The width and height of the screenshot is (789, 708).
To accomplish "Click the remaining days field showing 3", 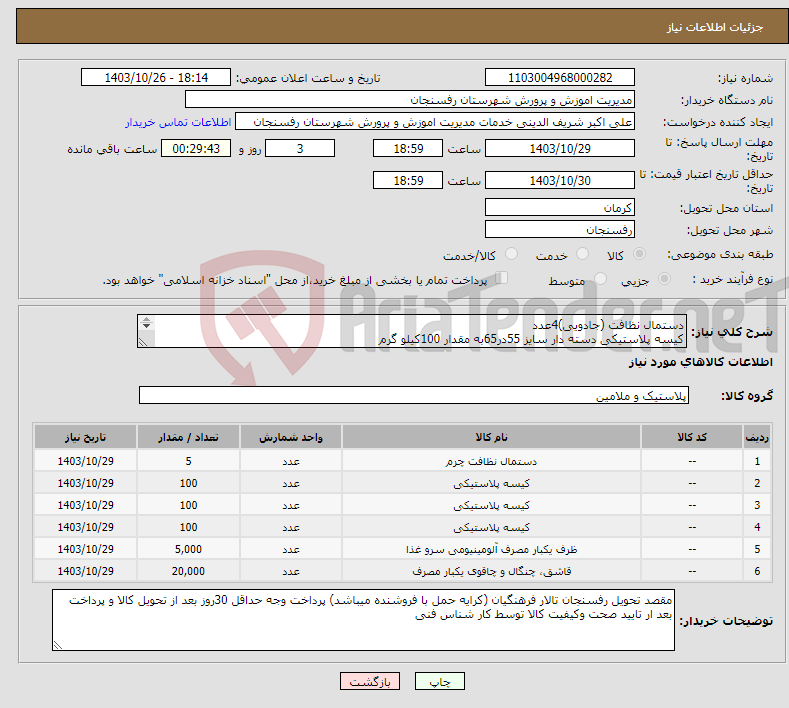I will [300, 148].
